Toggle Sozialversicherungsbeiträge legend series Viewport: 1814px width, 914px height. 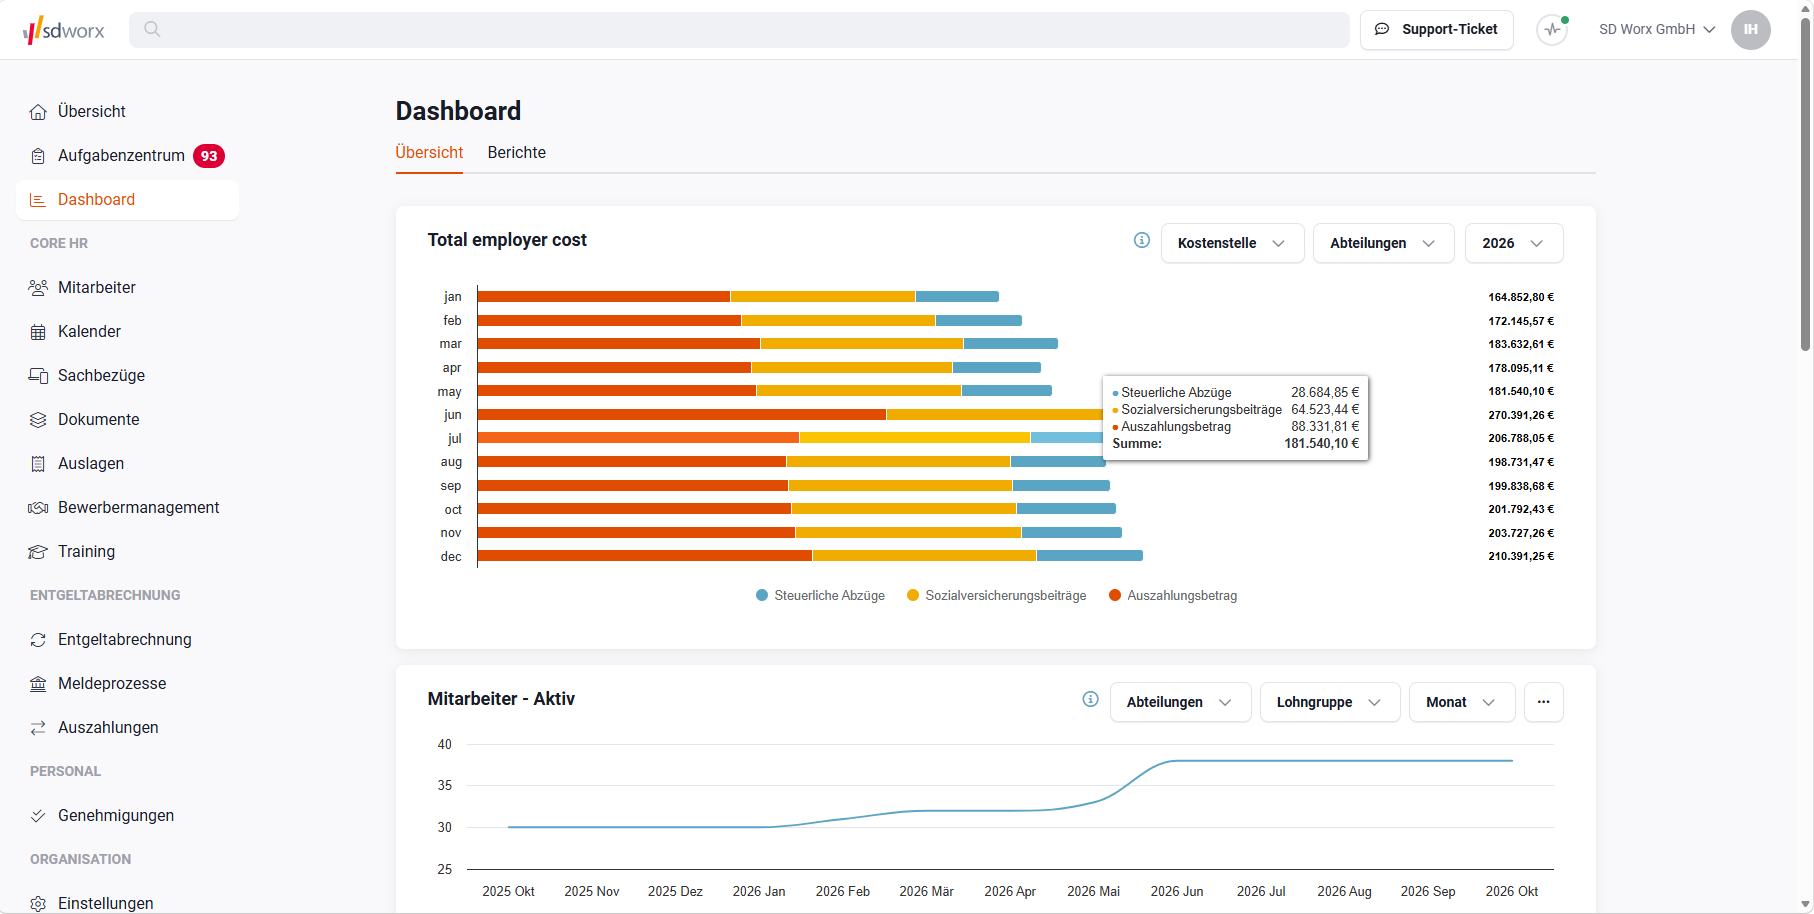point(997,596)
